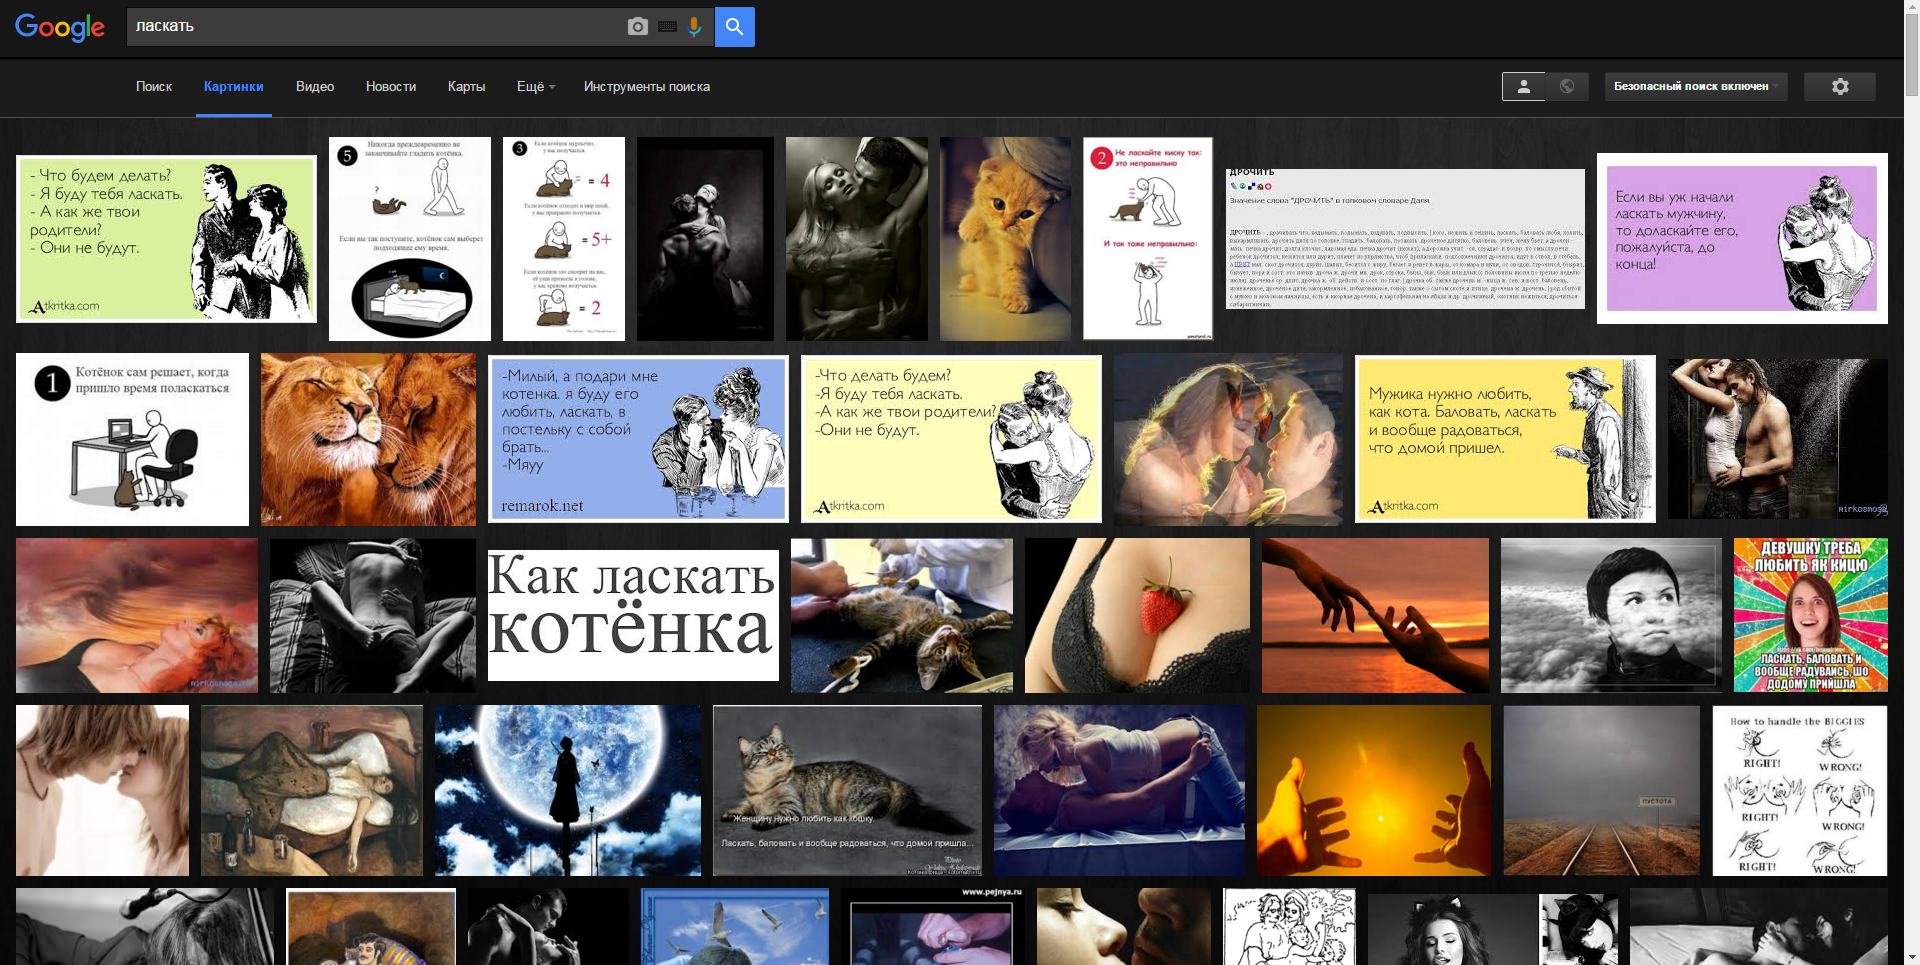Image resolution: width=1920 pixels, height=965 pixels.
Task: Click the scrollbar up arrow
Action: (1911, 8)
